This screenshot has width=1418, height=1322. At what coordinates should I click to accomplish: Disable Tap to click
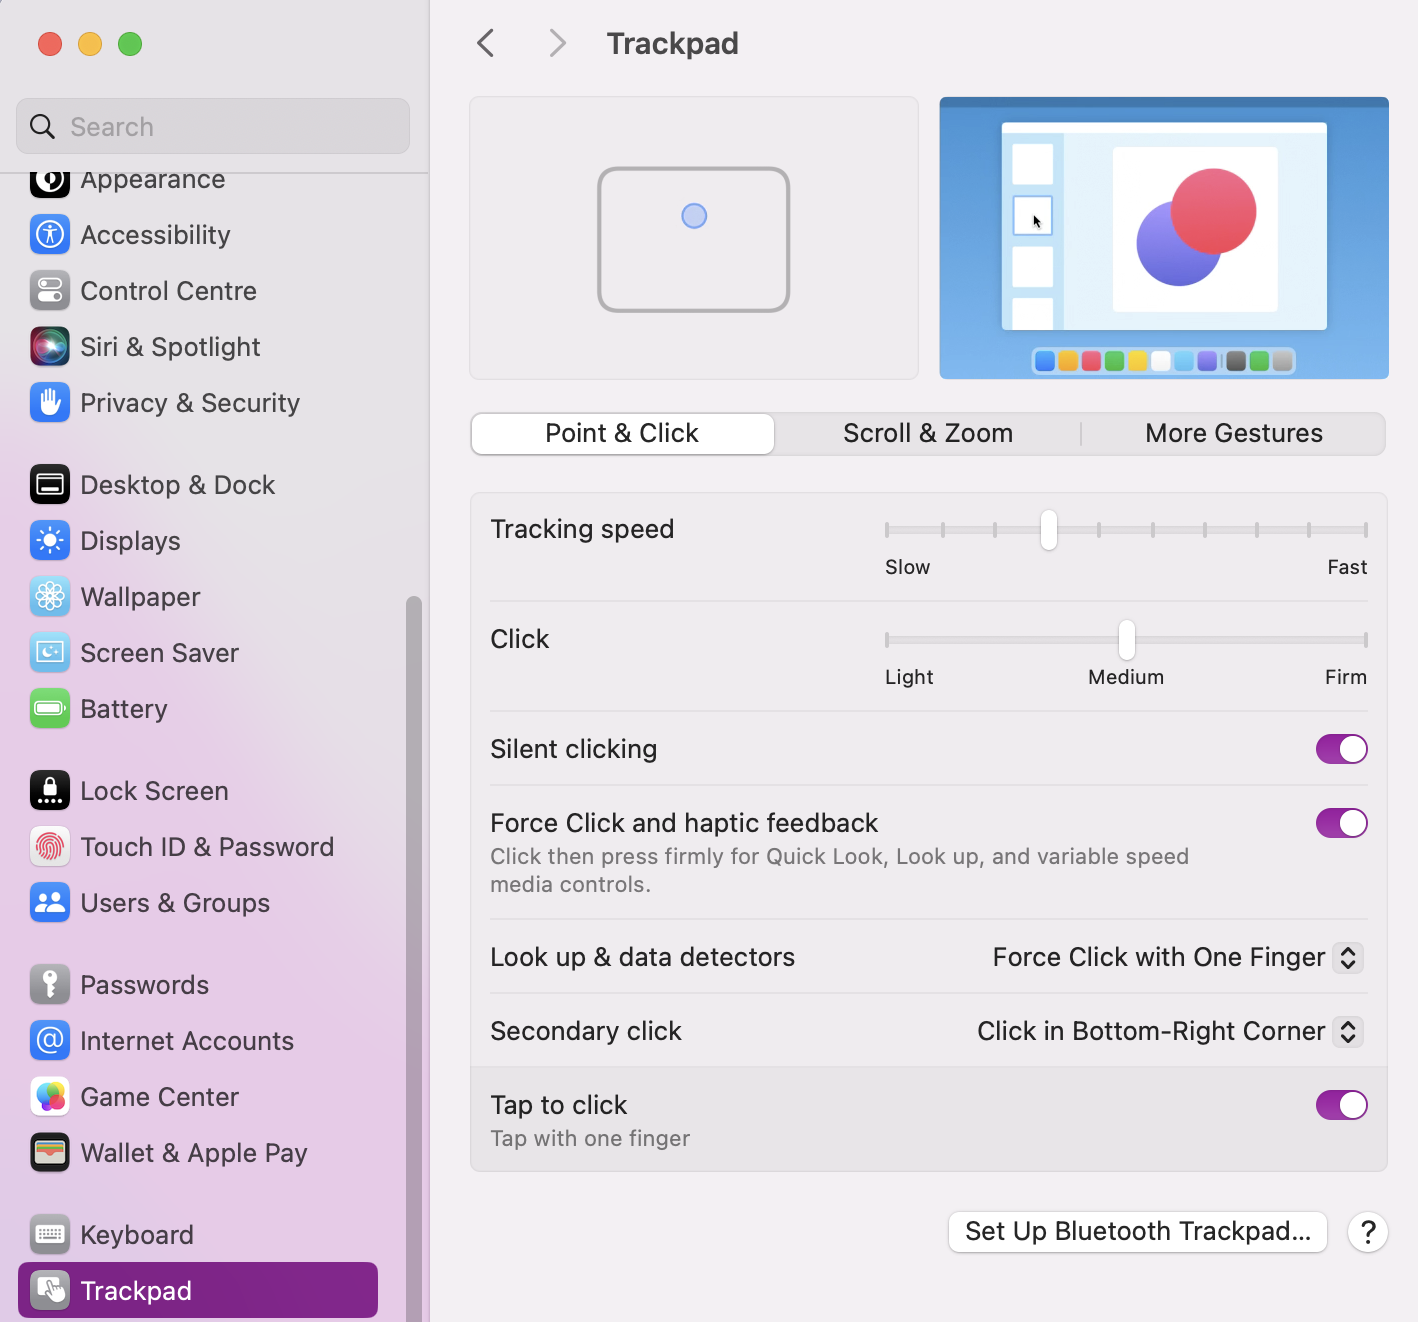coord(1341,1105)
